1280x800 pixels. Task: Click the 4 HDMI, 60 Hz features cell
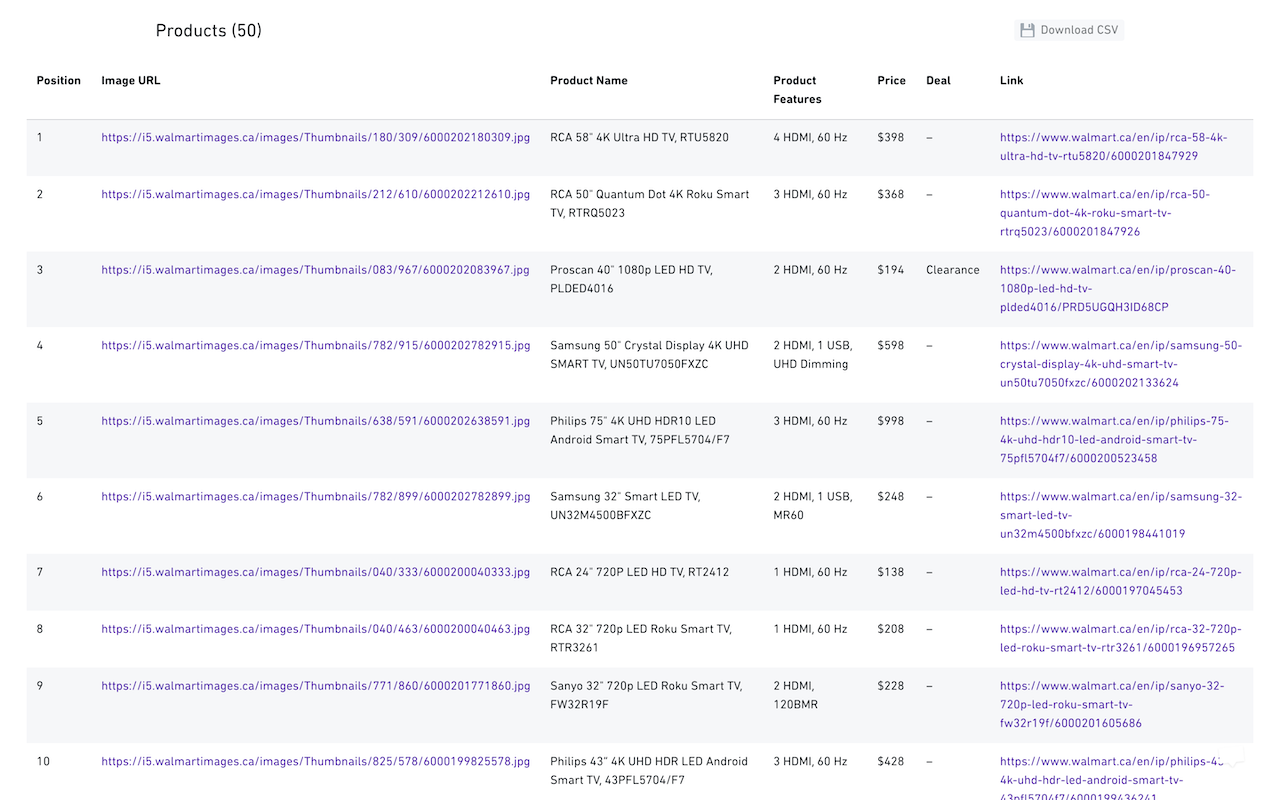(810, 137)
